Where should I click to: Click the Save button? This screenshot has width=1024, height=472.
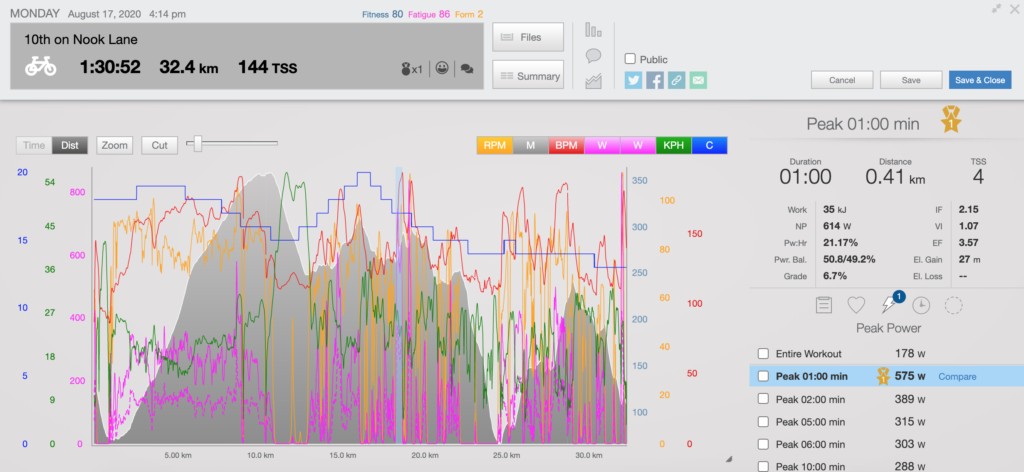pos(910,80)
